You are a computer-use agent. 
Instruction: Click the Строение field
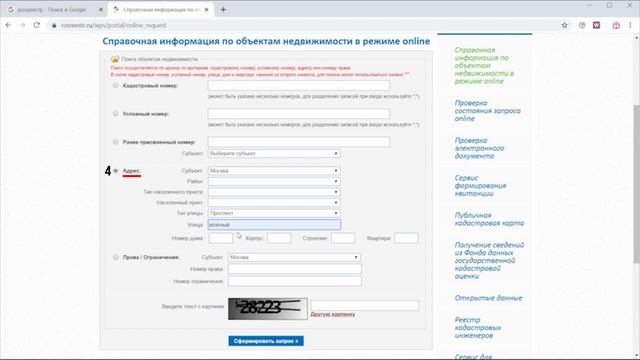343,238
